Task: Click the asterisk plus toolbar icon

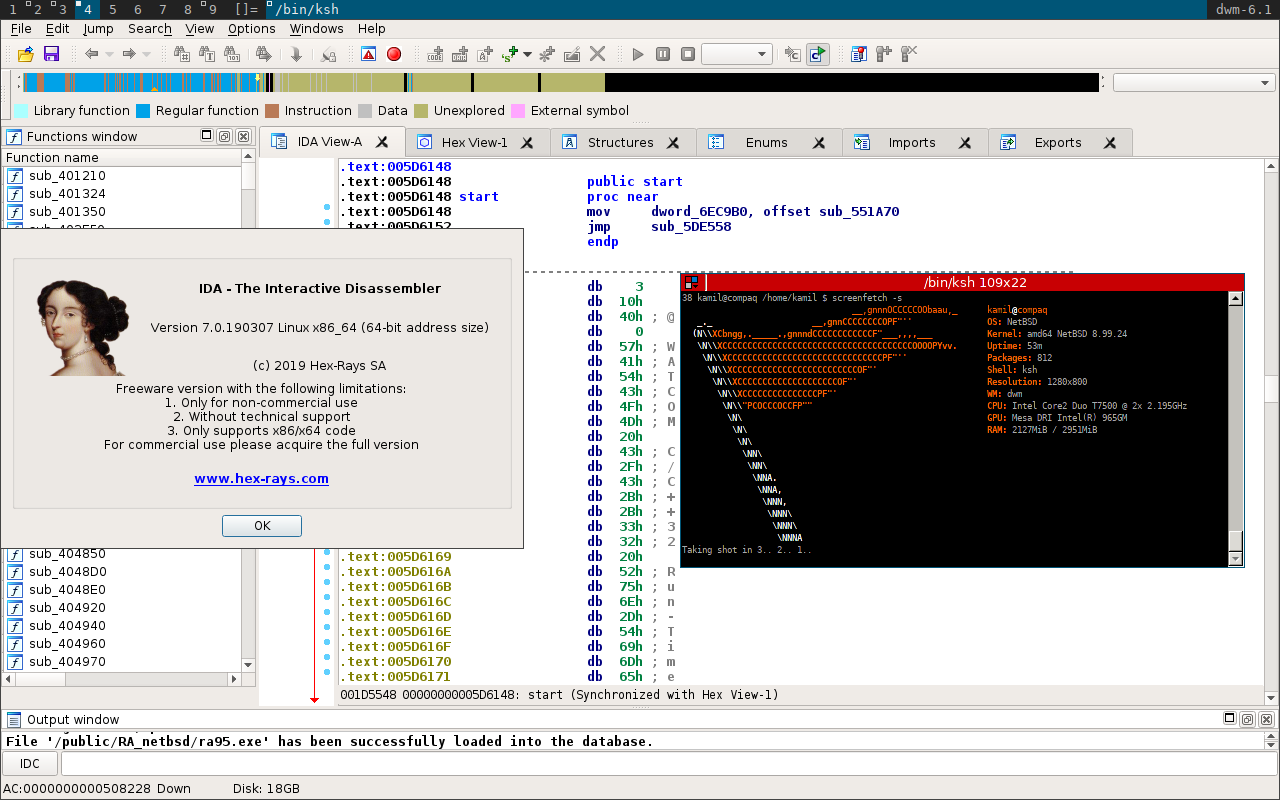Action: [x=547, y=54]
